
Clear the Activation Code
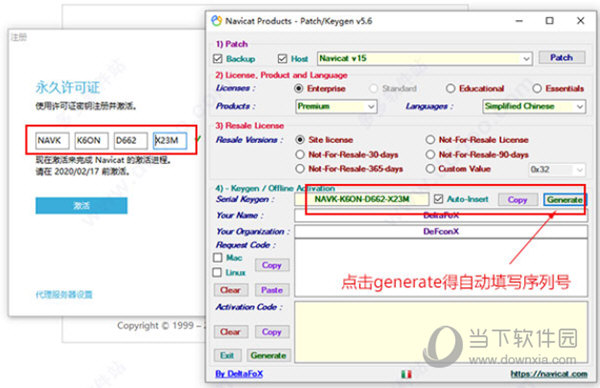(230, 332)
